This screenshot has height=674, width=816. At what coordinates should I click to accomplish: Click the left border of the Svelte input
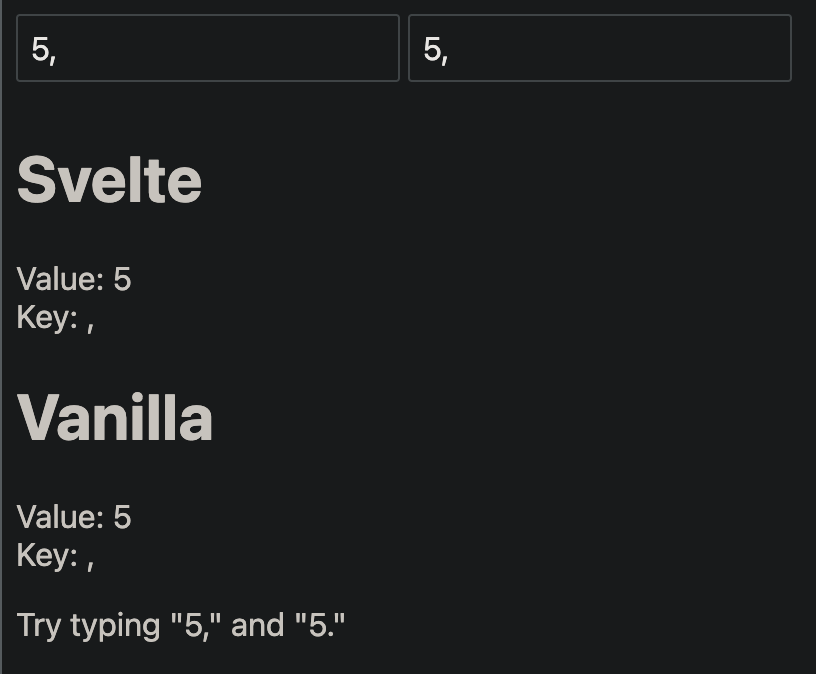pos(17,48)
